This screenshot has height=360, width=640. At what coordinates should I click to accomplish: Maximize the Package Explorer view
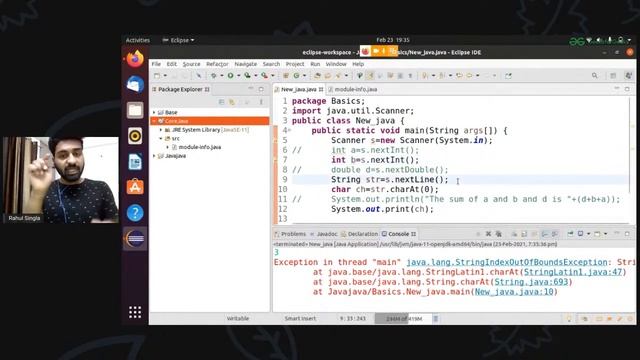click(x=261, y=89)
